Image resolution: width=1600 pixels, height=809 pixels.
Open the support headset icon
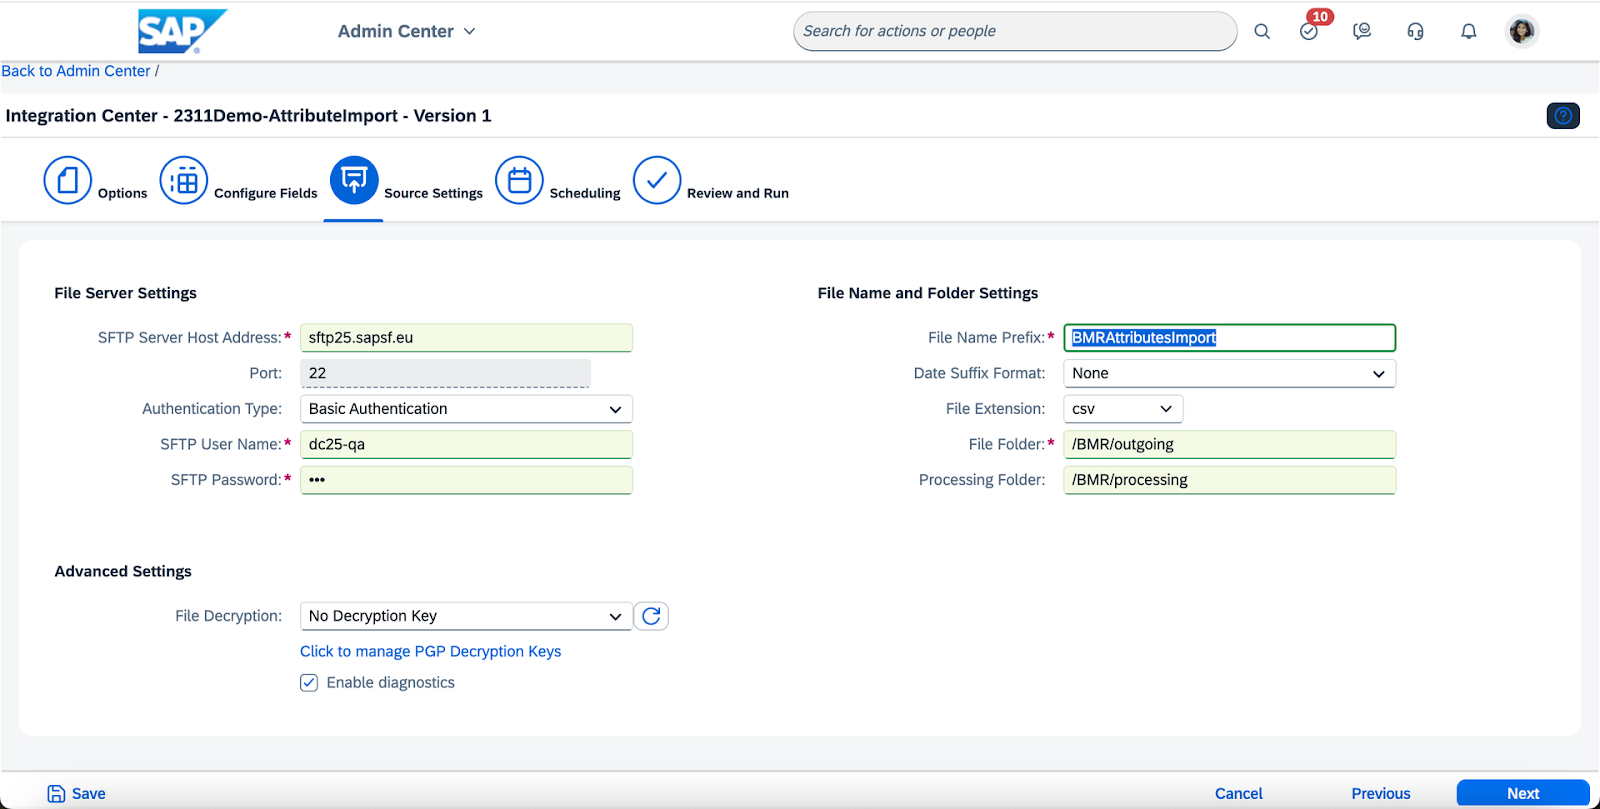[1415, 31]
